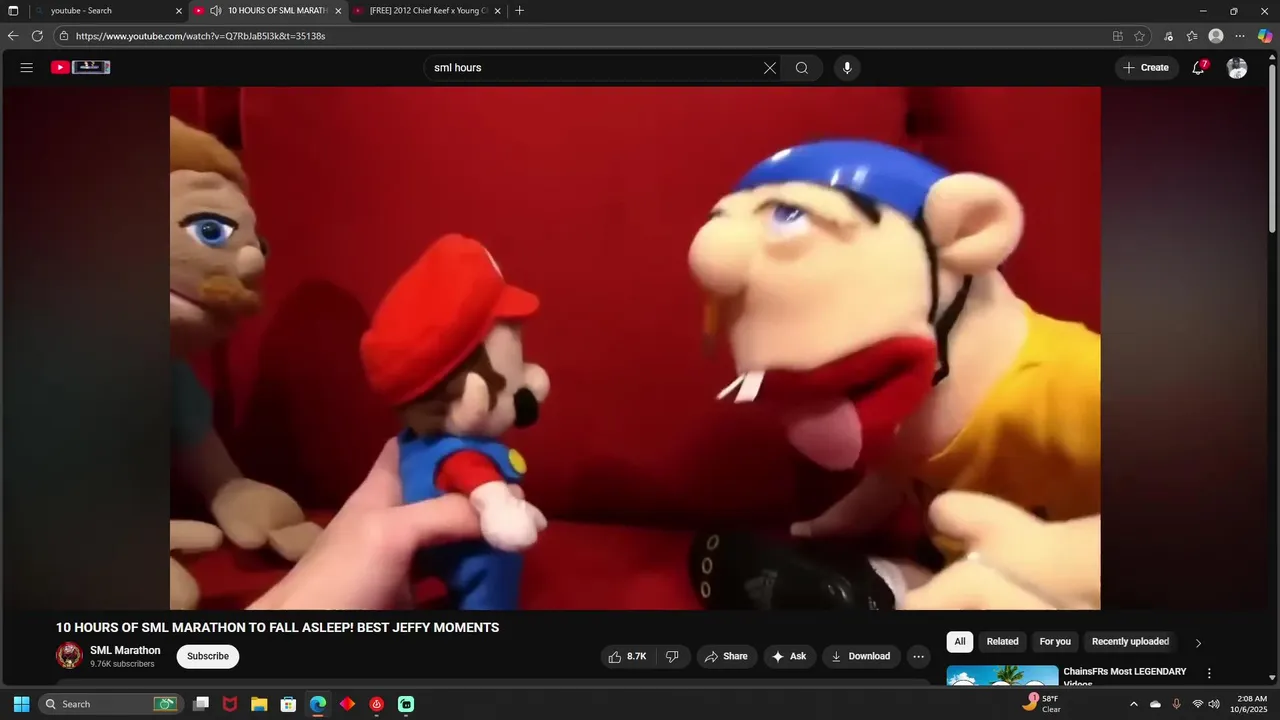
Task: Click the ChainsFRs Most LEGENDARY Videos title
Action: 1125,676
